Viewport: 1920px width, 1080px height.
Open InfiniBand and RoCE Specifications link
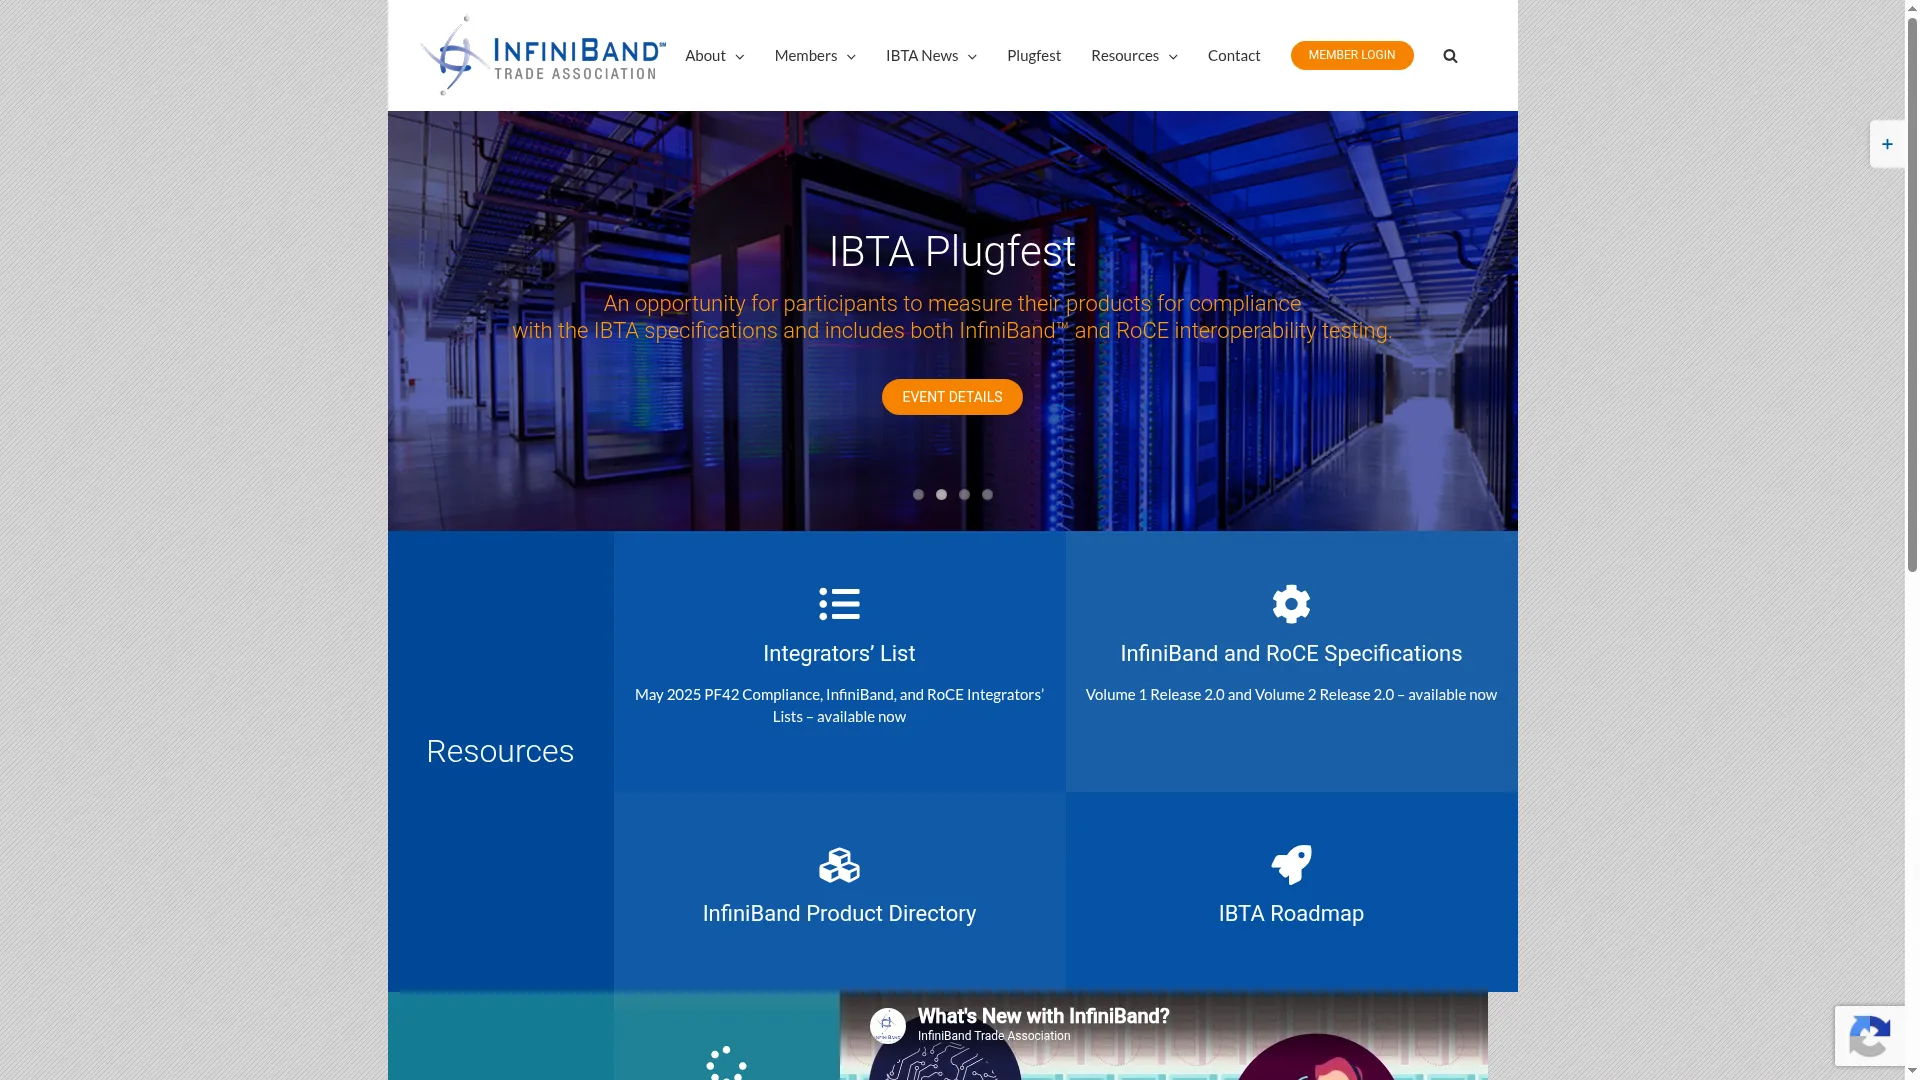(1291, 654)
